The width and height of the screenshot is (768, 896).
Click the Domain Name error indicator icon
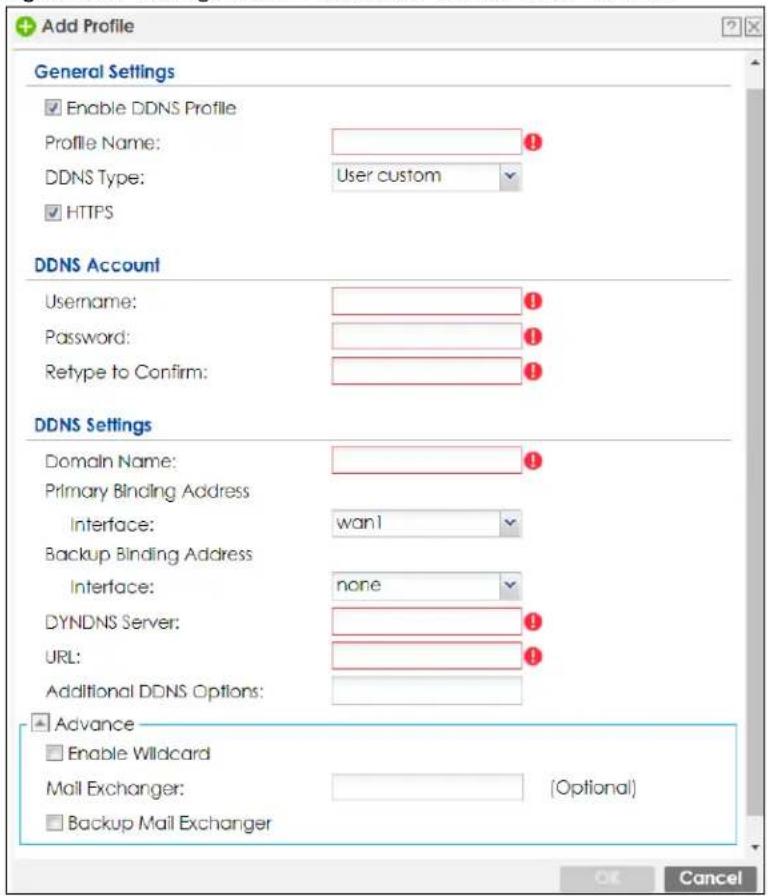click(533, 461)
